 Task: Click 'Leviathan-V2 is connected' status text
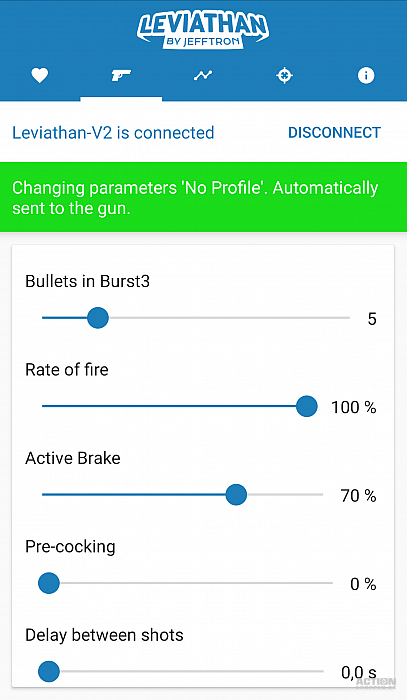pyautogui.click(x=113, y=133)
